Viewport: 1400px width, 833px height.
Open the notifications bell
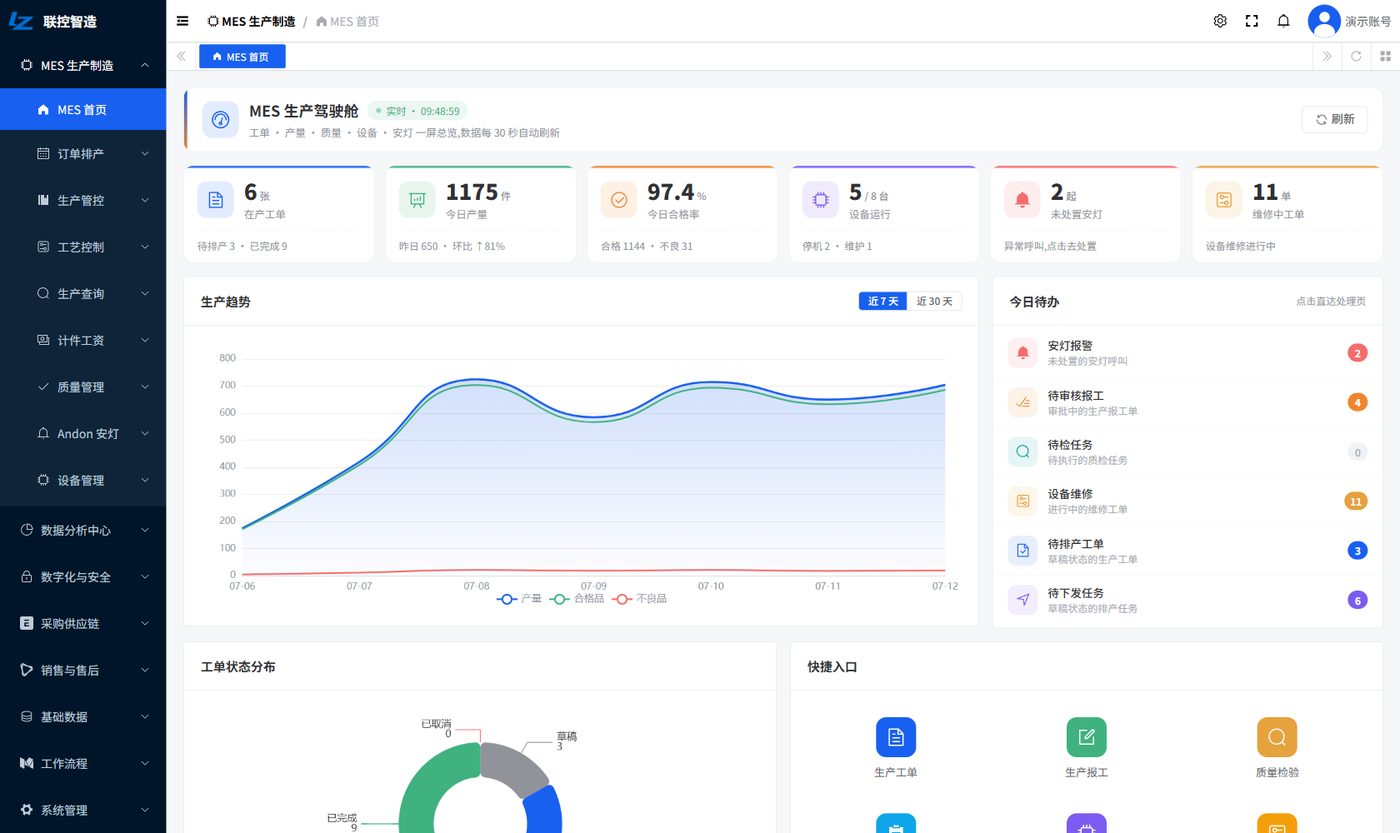point(1284,21)
